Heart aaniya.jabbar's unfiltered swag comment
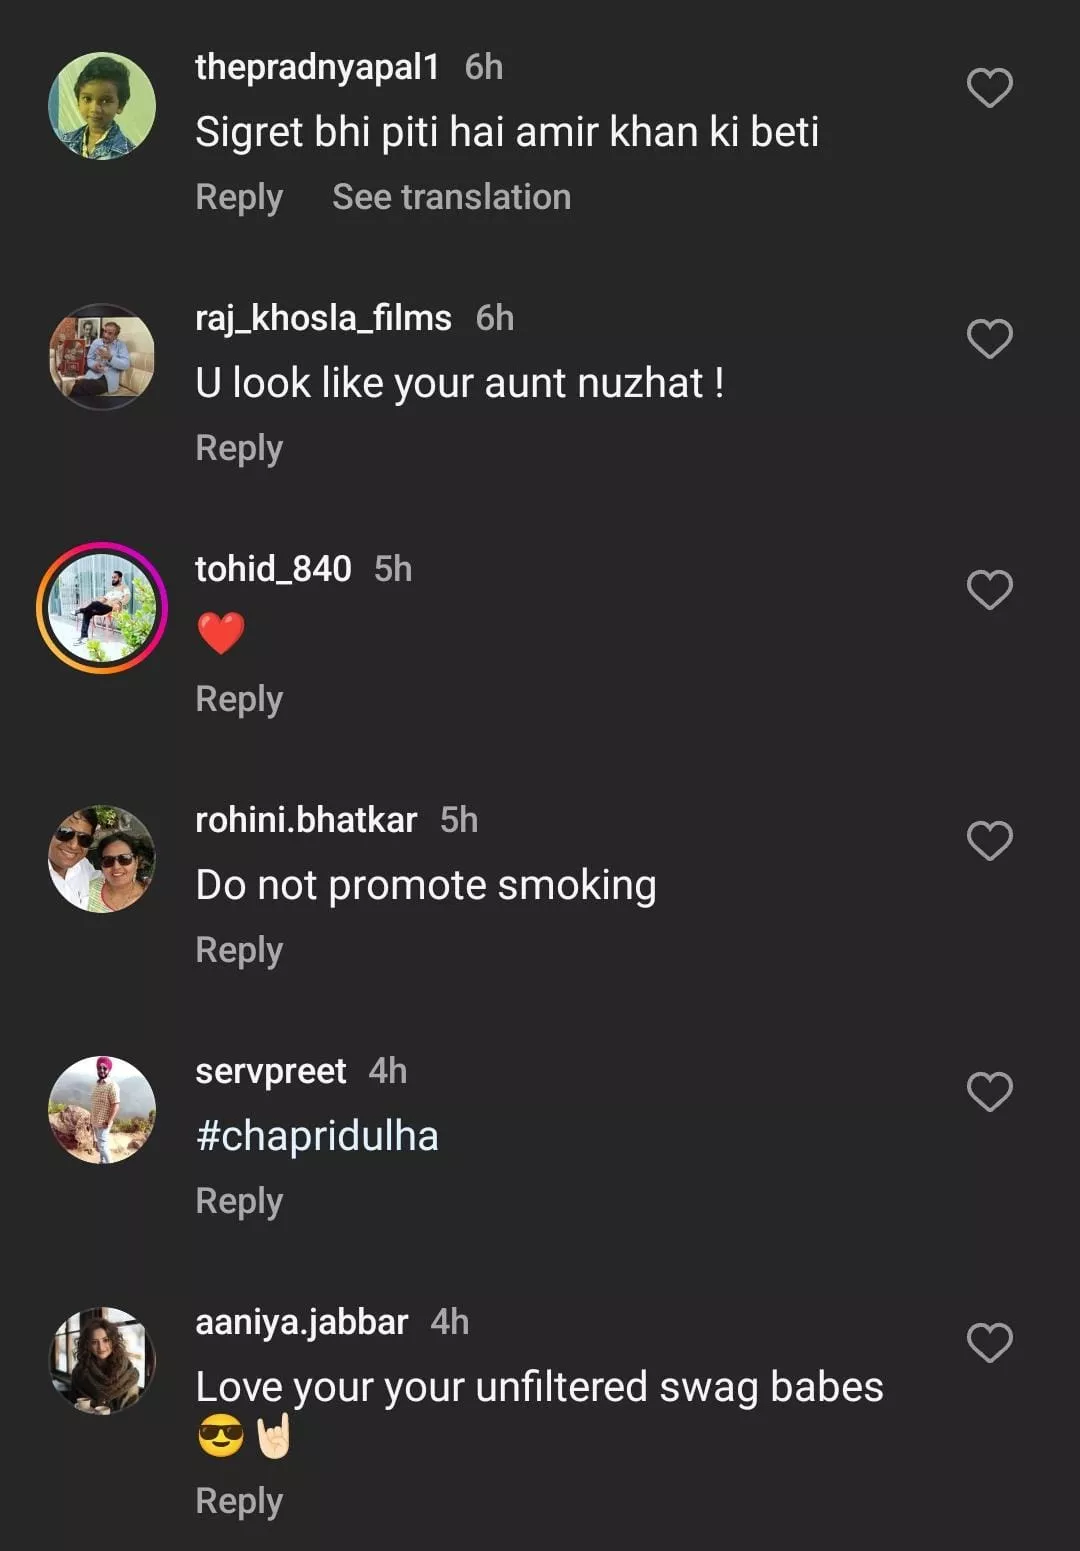The image size is (1080, 1551). [989, 1343]
